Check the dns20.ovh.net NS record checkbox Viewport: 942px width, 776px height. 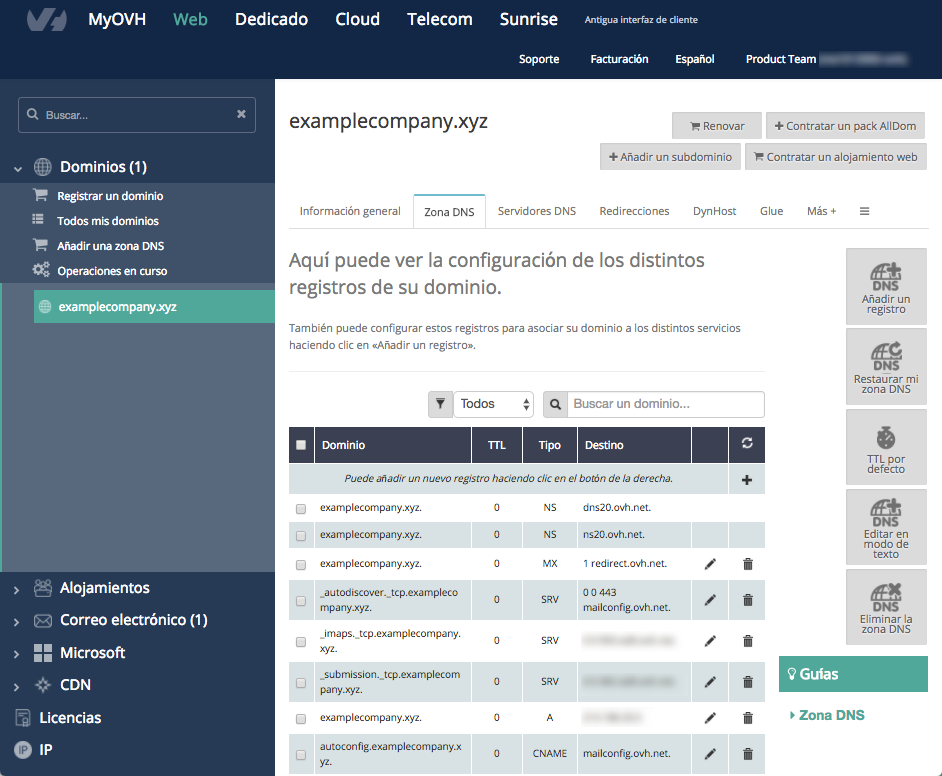pos(301,509)
